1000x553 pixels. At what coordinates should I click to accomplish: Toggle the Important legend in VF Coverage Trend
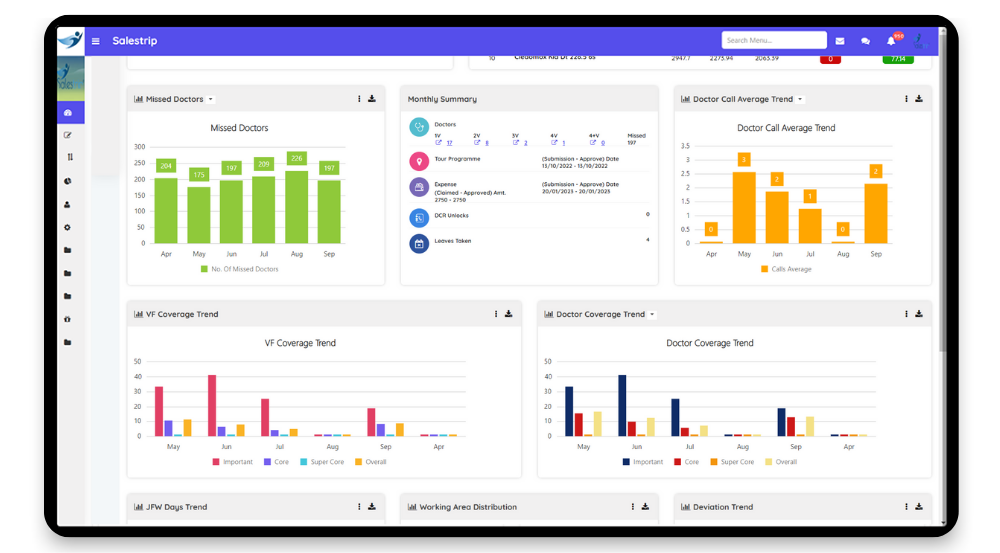point(233,462)
